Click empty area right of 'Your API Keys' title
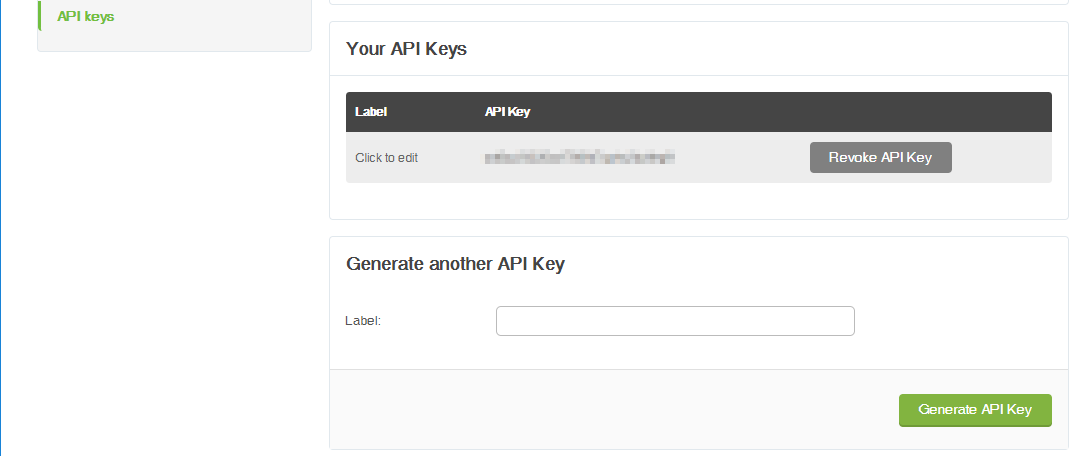Viewport: 1076px width, 456px height. pyautogui.click(x=760, y=49)
